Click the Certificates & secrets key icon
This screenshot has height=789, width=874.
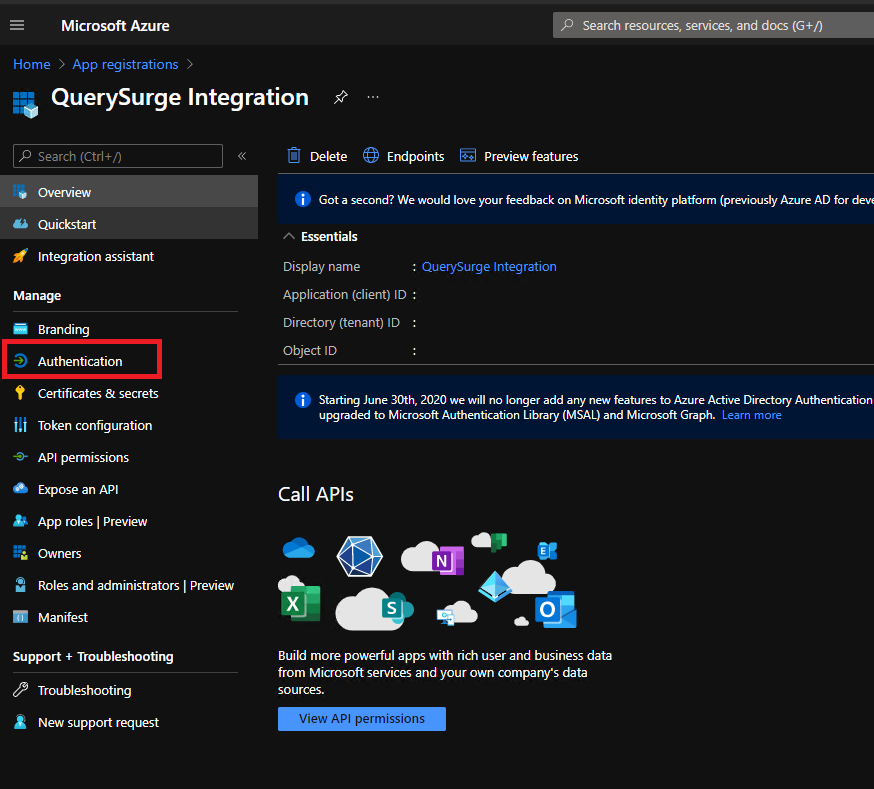coord(20,393)
